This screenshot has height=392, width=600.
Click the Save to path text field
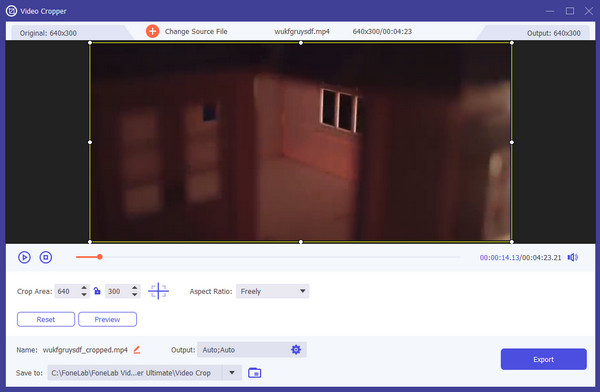point(135,372)
